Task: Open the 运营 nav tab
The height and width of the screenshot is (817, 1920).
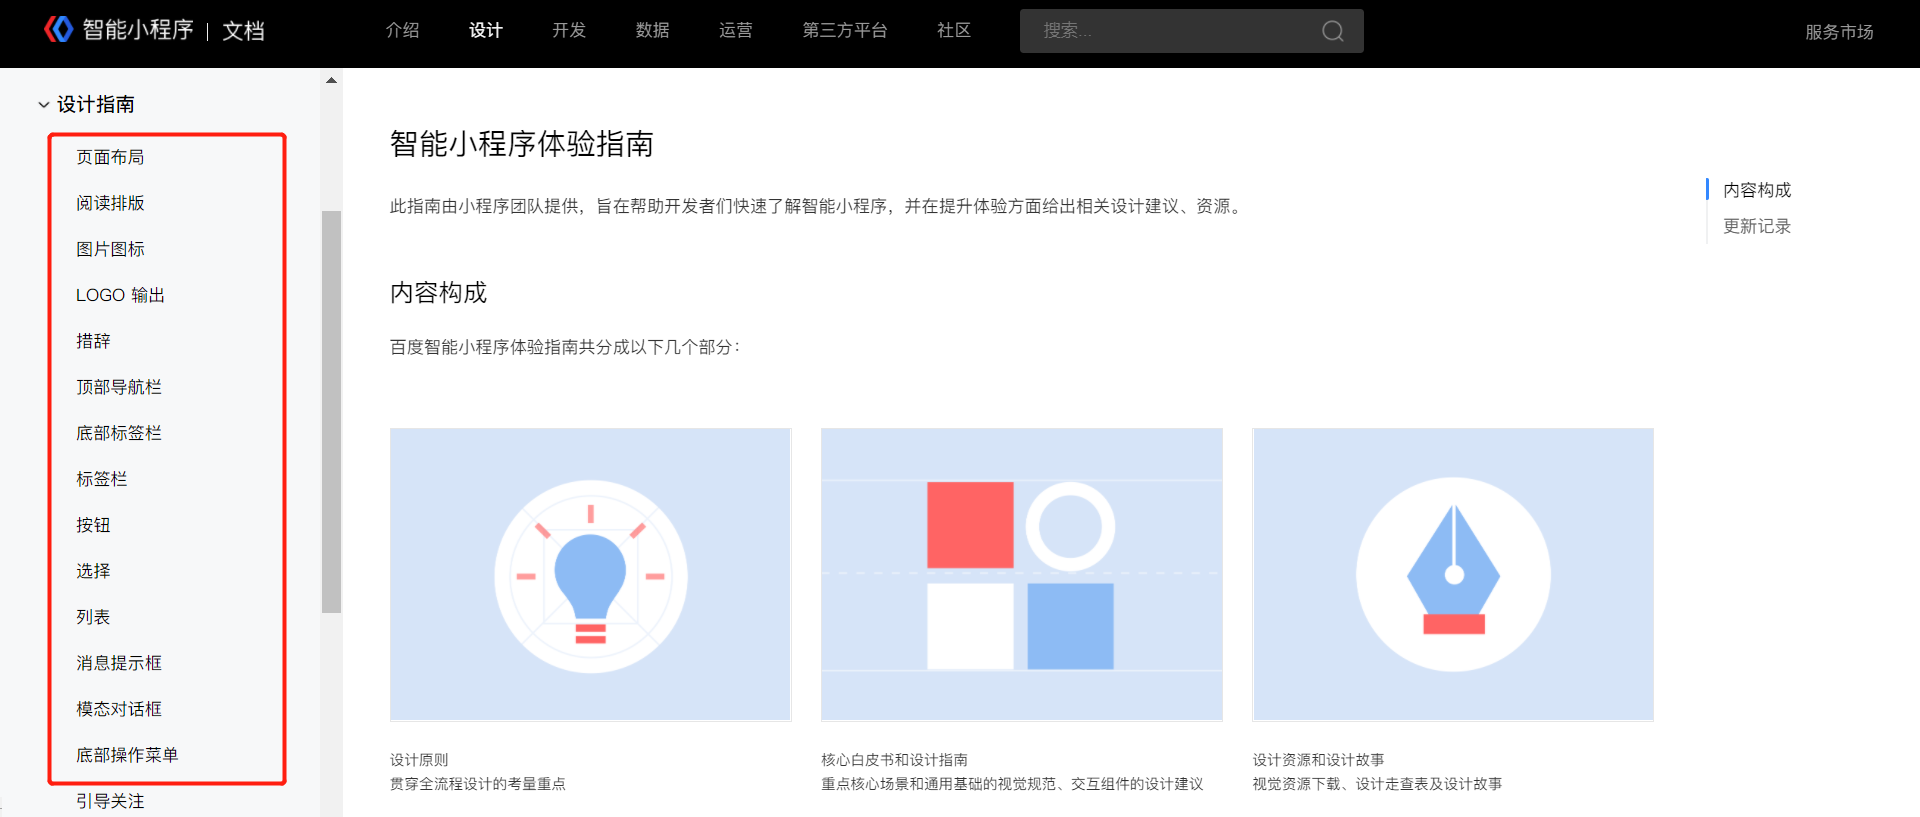Action: 735,31
